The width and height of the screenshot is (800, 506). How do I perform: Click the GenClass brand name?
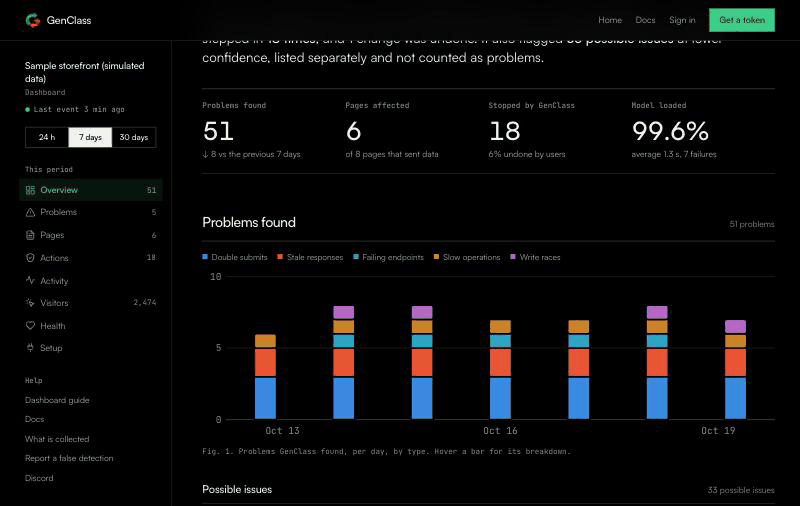[69, 20]
